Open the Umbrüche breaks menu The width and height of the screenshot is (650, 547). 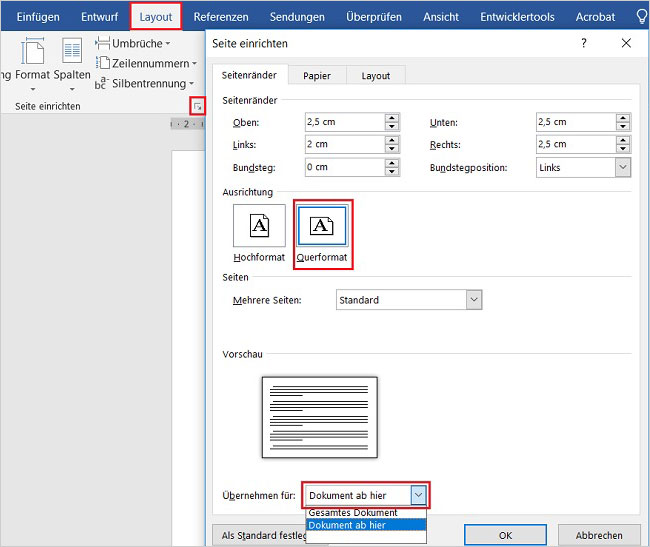point(134,43)
